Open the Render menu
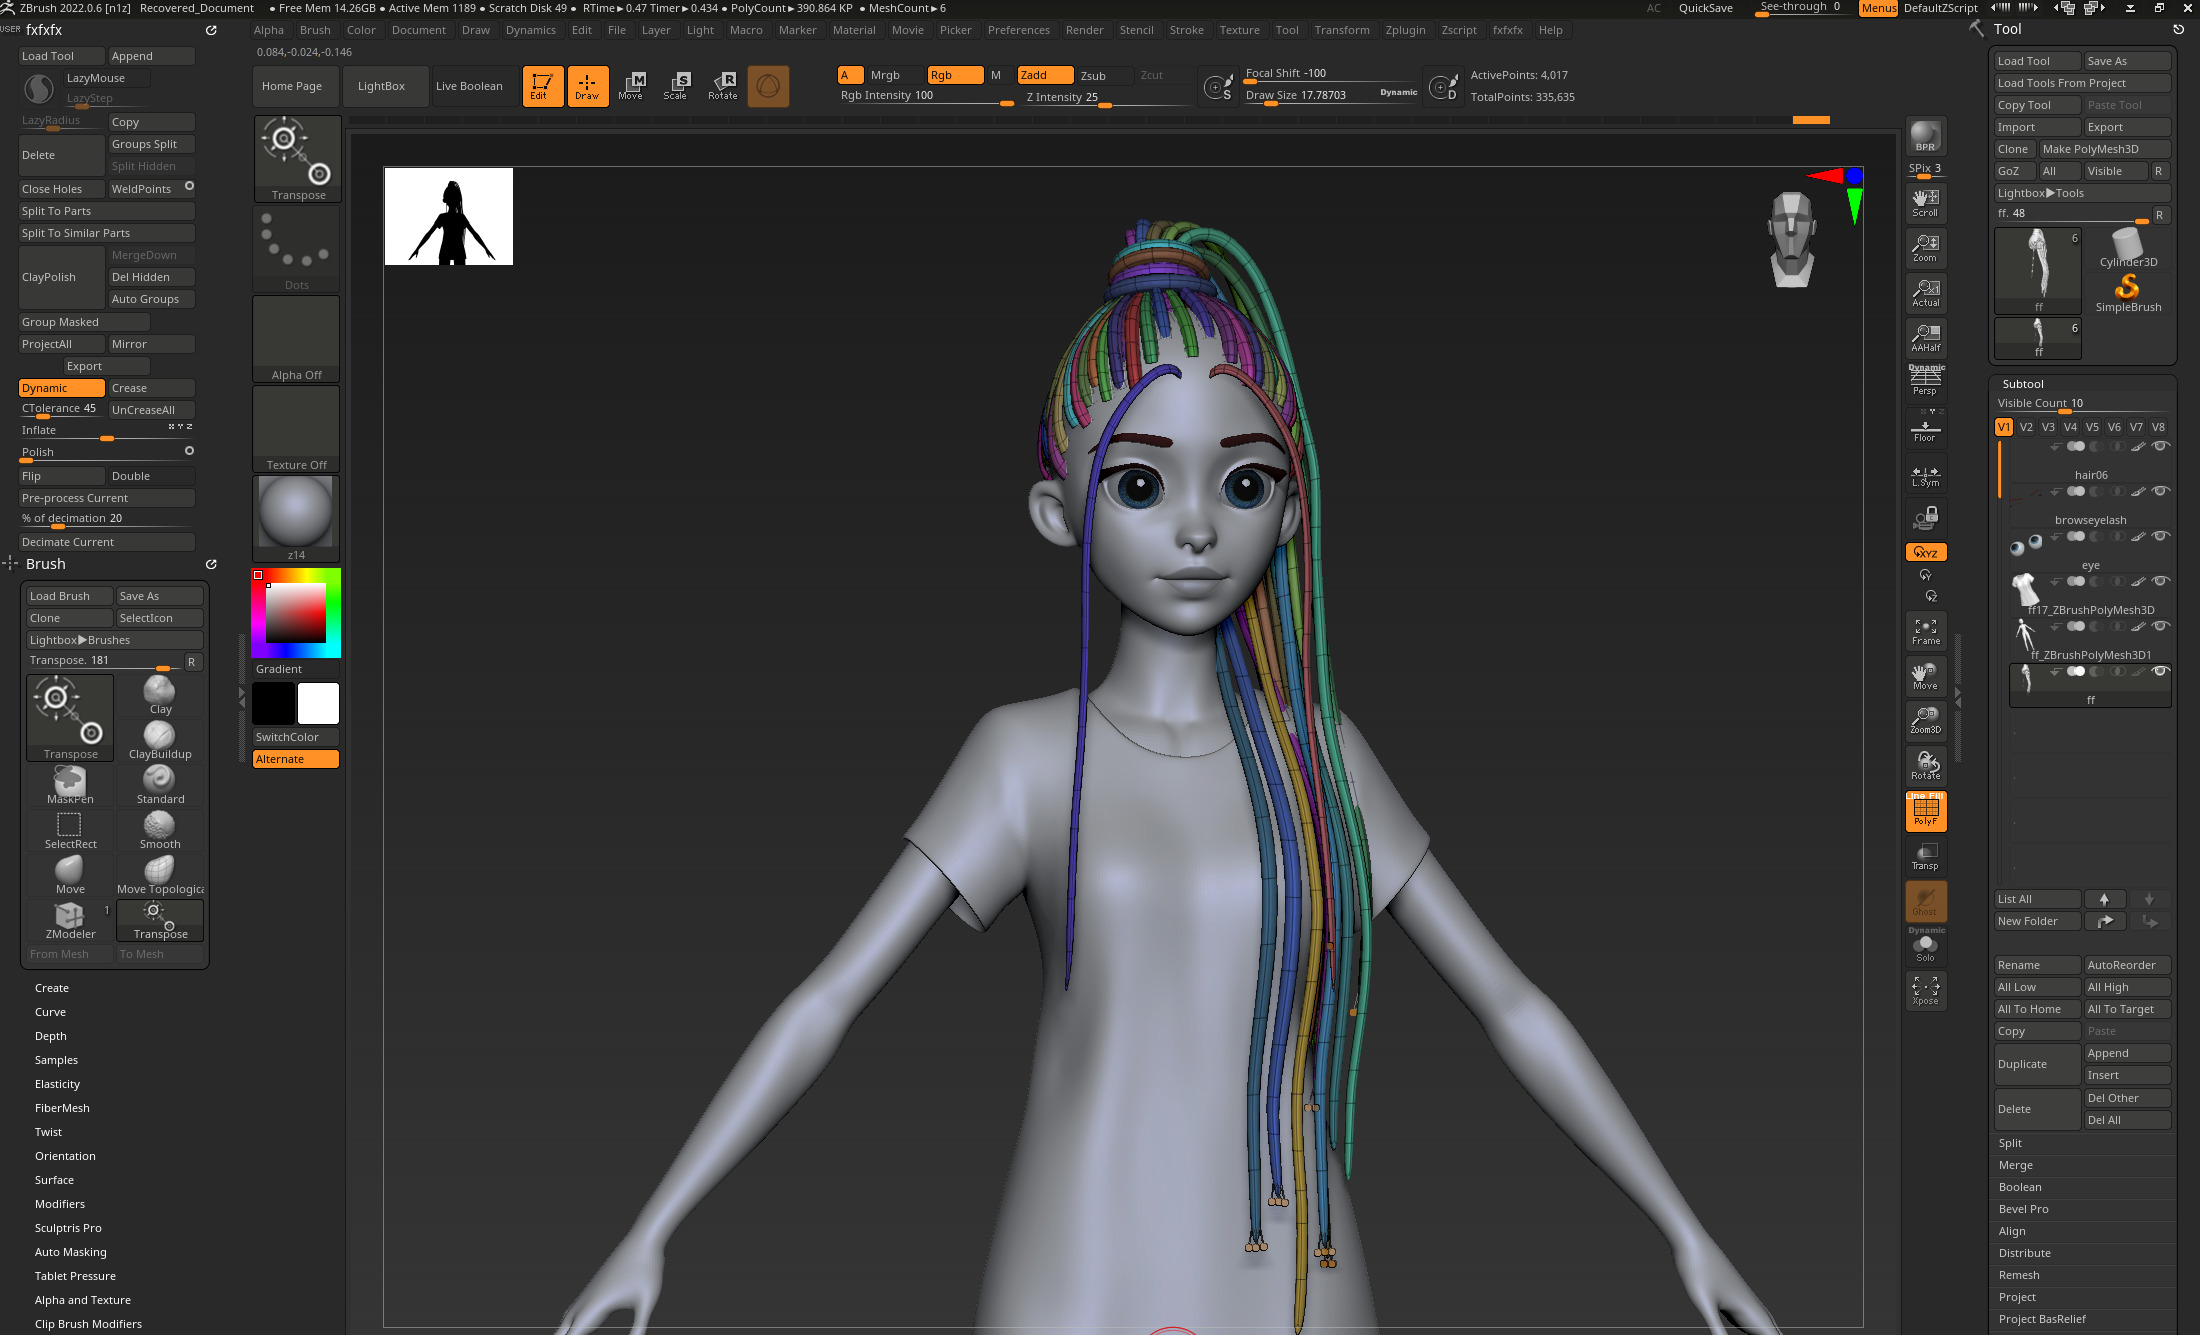This screenshot has height=1335, width=2200. (x=1084, y=30)
